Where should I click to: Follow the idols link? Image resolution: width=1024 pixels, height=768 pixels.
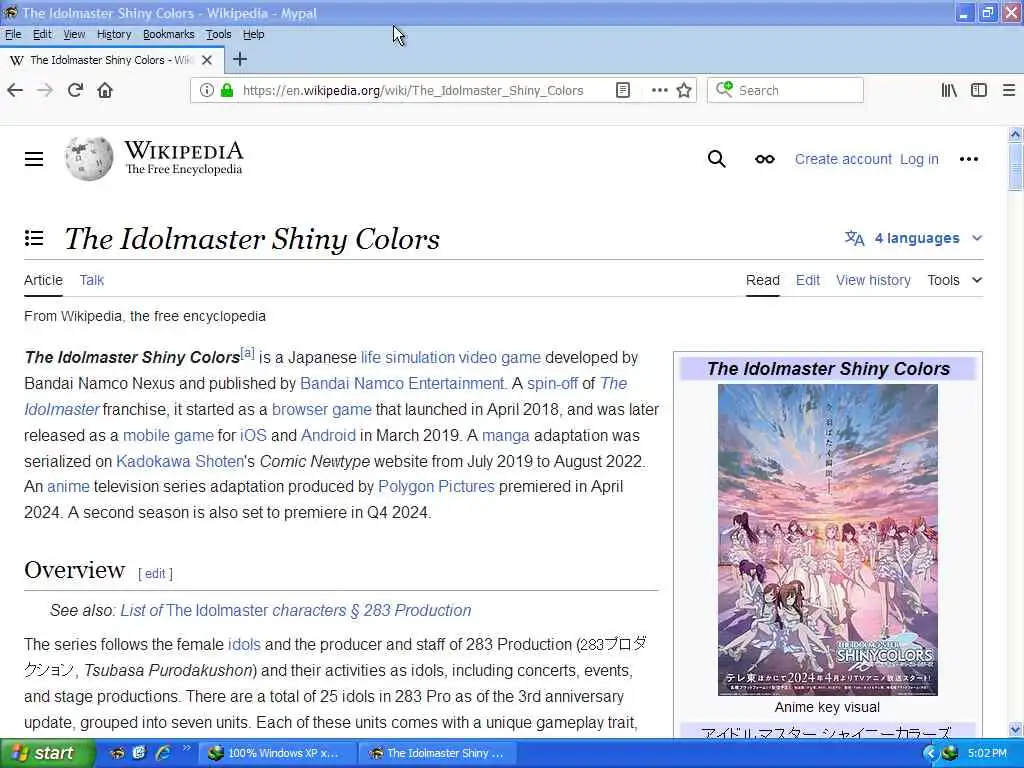tap(244, 644)
